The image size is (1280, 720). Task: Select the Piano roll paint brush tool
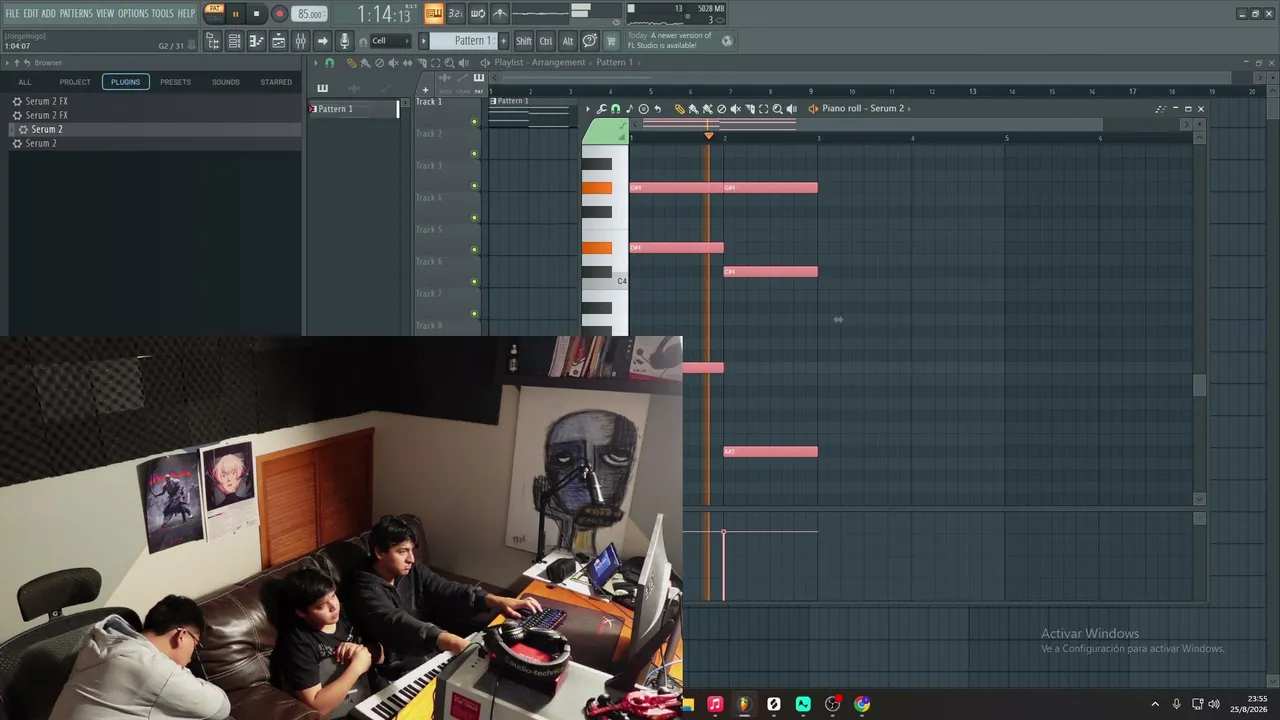click(x=693, y=109)
